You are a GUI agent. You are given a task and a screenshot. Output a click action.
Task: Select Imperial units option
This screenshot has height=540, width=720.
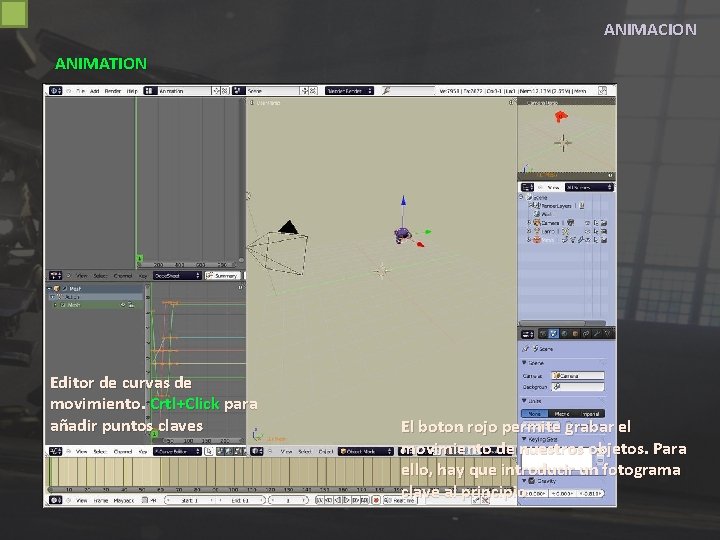tap(591, 414)
